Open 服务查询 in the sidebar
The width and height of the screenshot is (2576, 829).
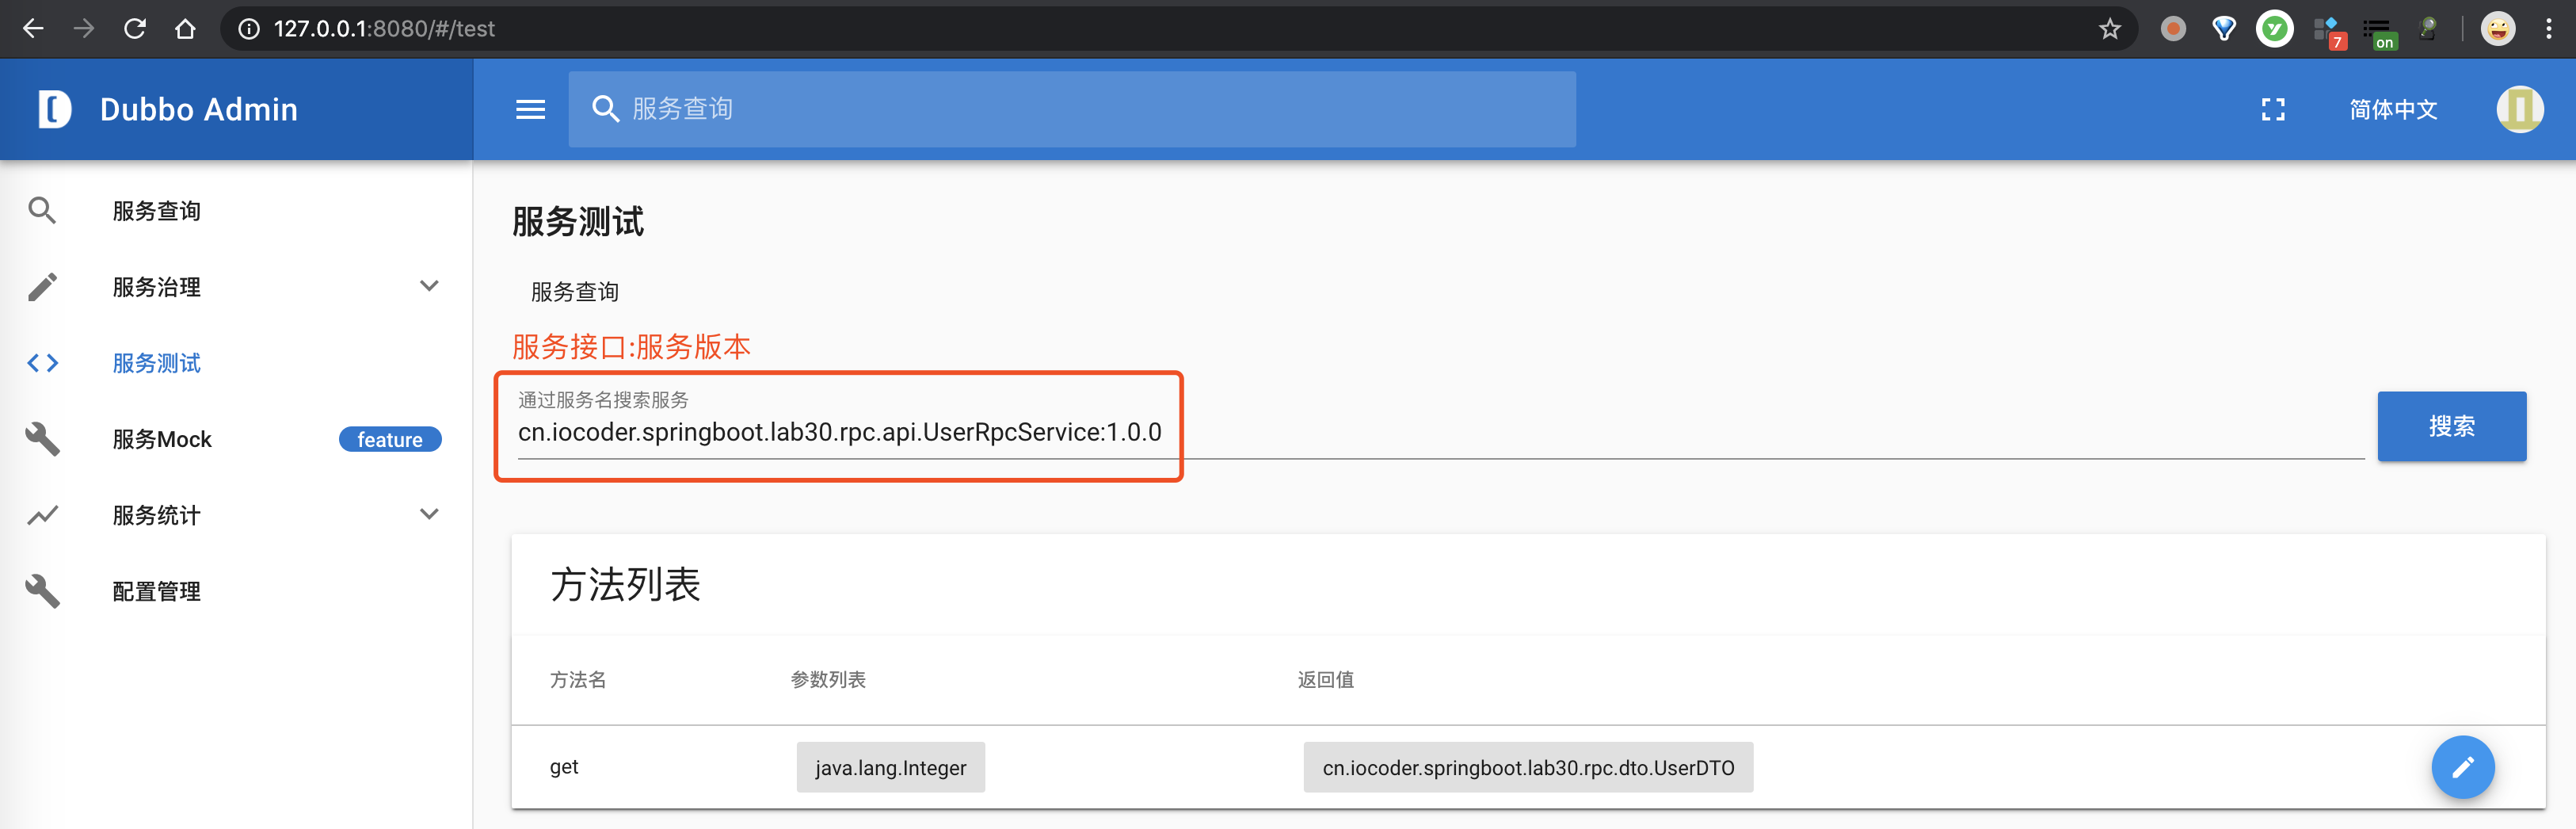point(157,211)
